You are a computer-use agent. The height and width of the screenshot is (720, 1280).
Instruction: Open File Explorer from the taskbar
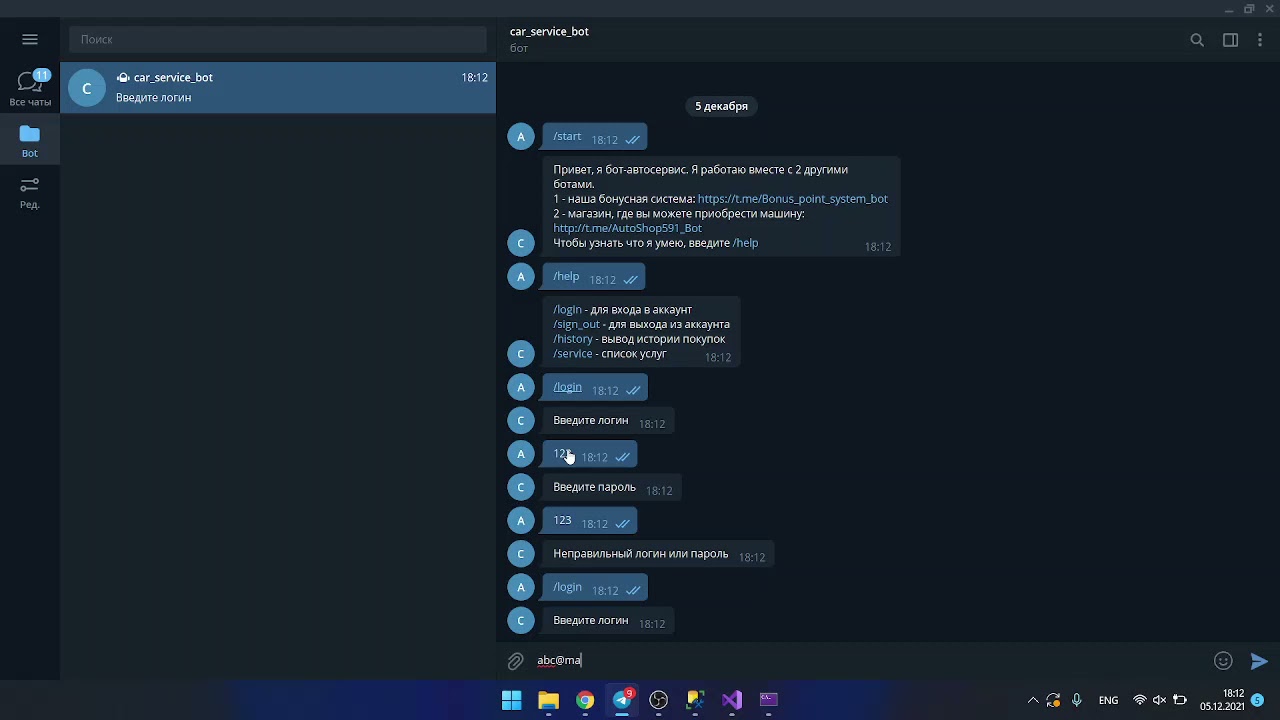tap(548, 700)
